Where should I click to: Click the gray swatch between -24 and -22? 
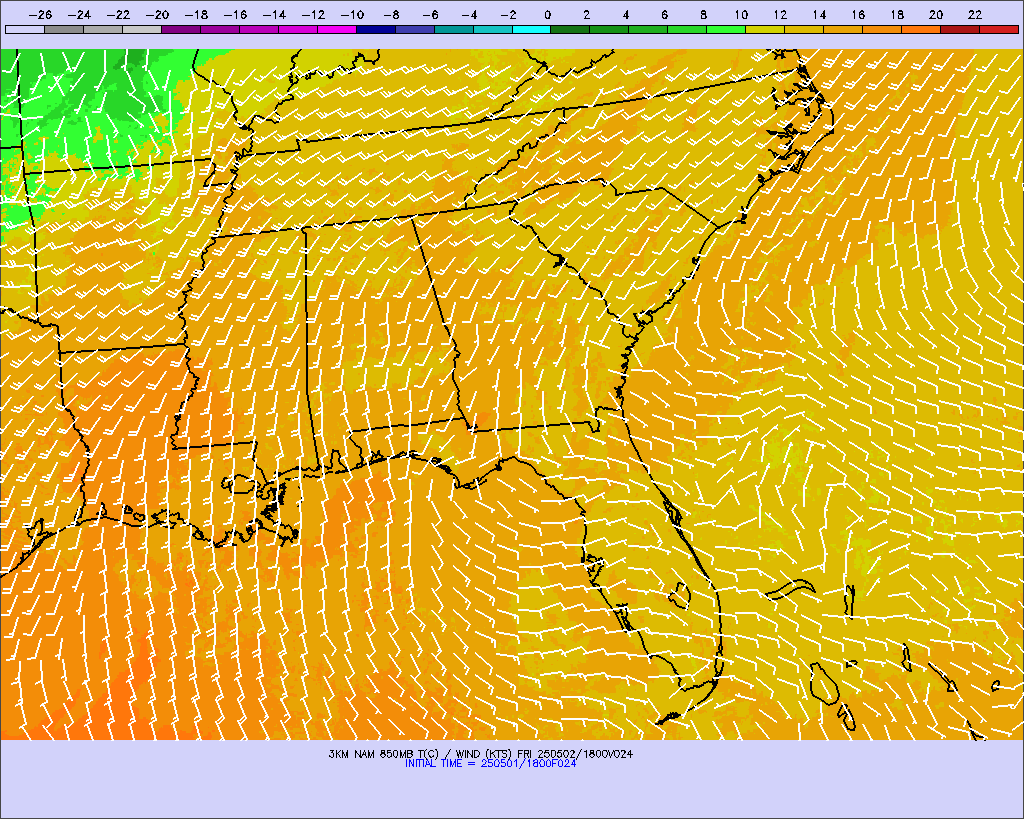click(103, 29)
